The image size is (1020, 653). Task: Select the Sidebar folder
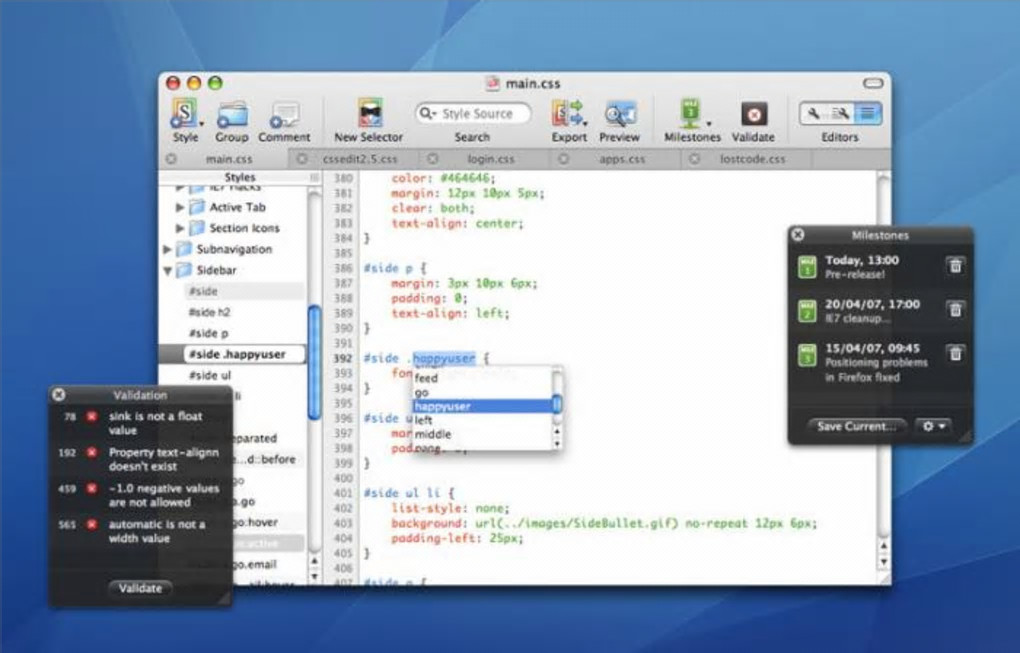[x=207, y=270]
